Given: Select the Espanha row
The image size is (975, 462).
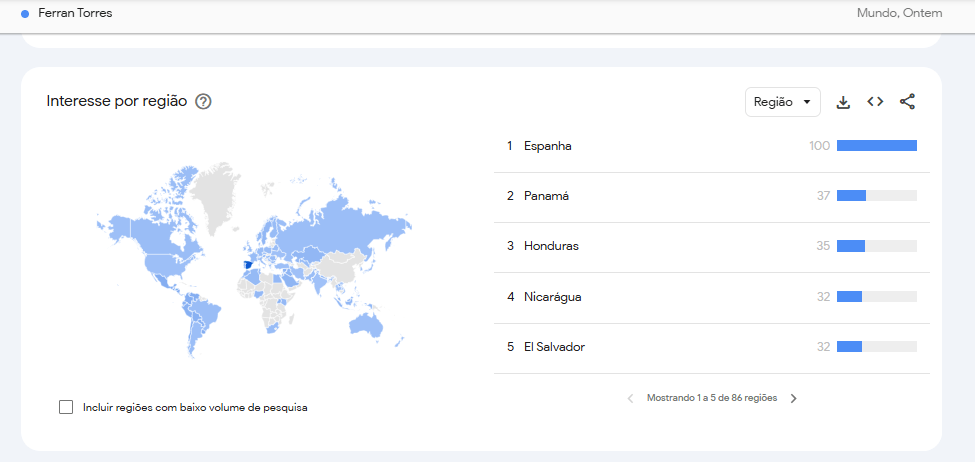Looking at the screenshot, I should tap(712, 146).
